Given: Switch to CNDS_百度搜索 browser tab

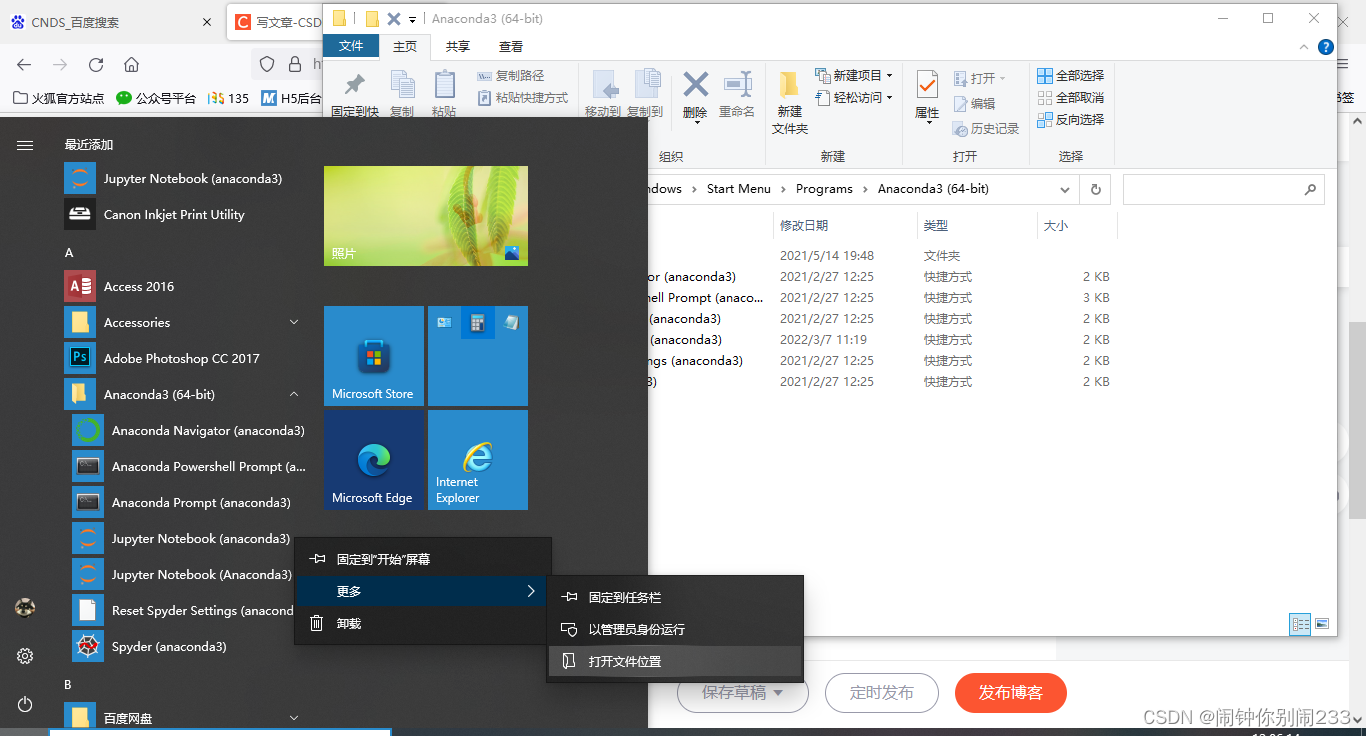Looking at the screenshot, I should tap(110, 22).
